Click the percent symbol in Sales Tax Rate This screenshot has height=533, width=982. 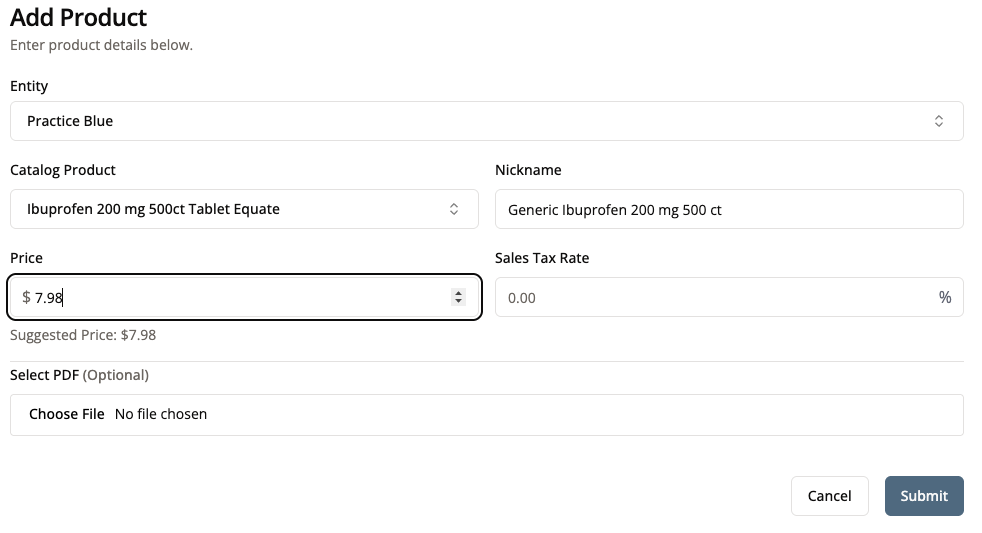tap(944, 297)
